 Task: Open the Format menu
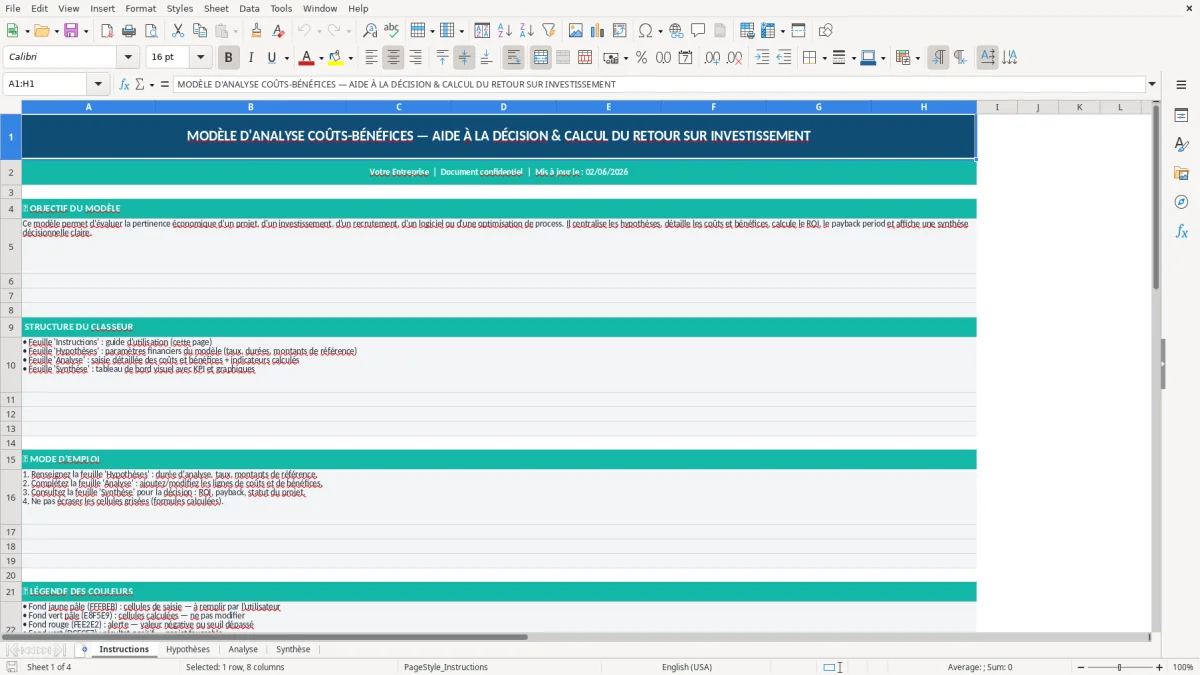(x=140, y=8)
